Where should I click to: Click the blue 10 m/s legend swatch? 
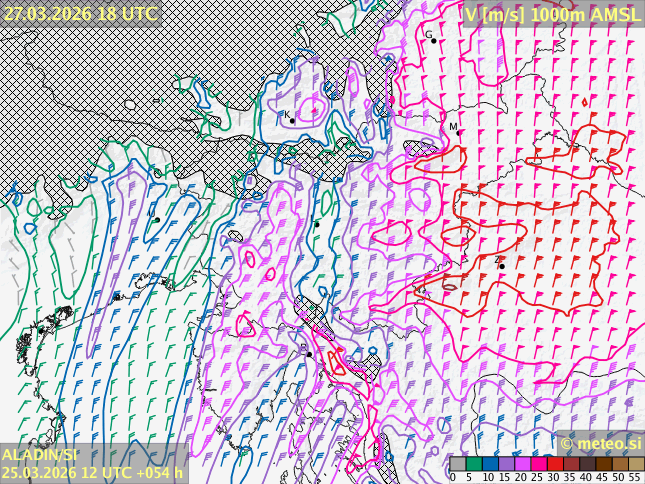point(490,463)
